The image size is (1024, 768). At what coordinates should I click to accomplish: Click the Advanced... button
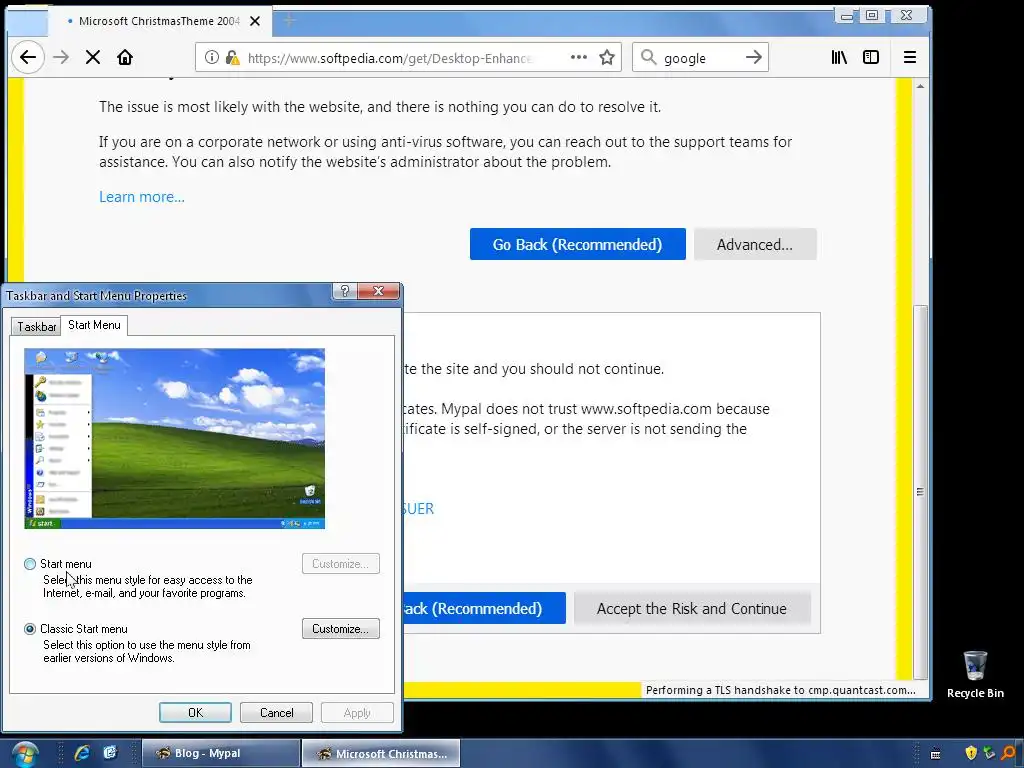pyautogui.click(x=755, y=244)
